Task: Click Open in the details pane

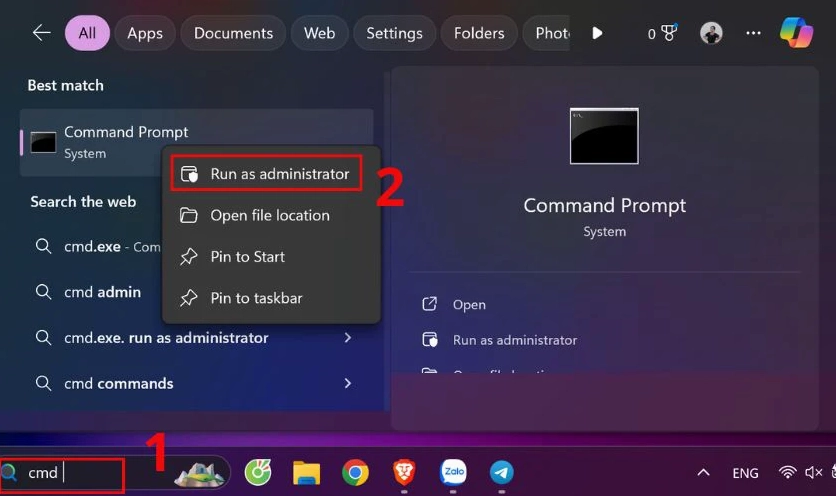Action: [469, 305]
